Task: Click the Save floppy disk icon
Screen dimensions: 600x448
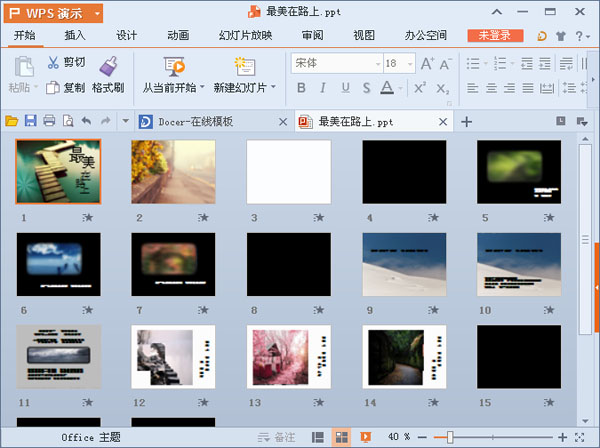Action: [x=31, y=121]
